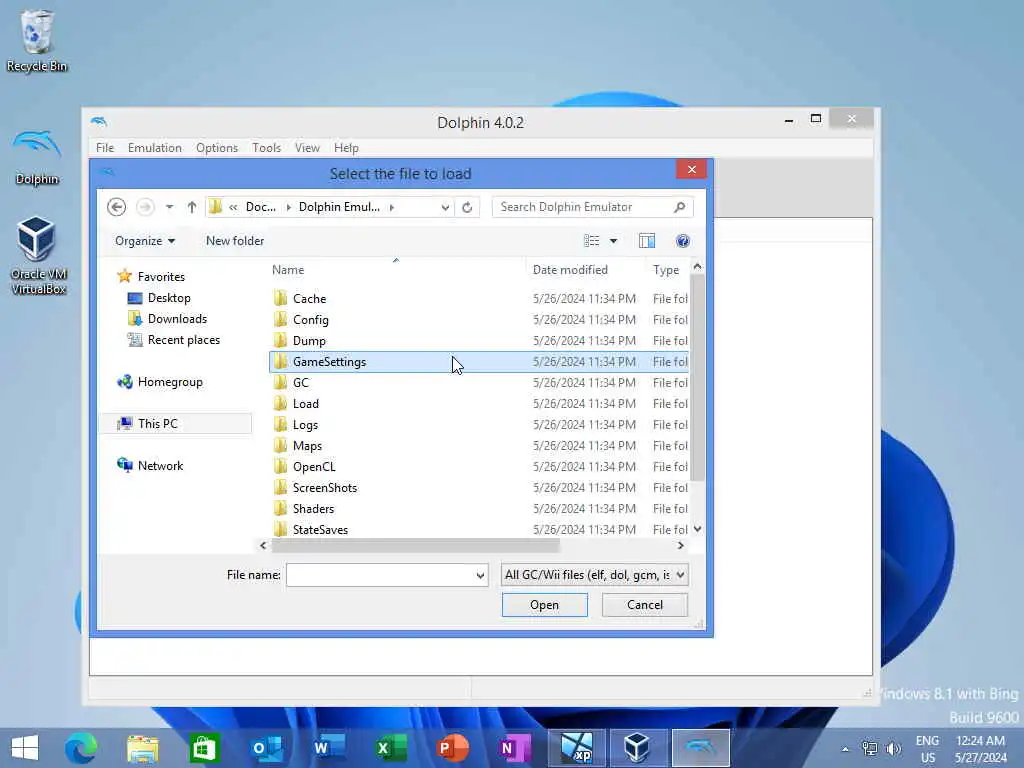Sort by the Date modified column header
This screenshot has width=1024, height=768.
tap(584, 269)
